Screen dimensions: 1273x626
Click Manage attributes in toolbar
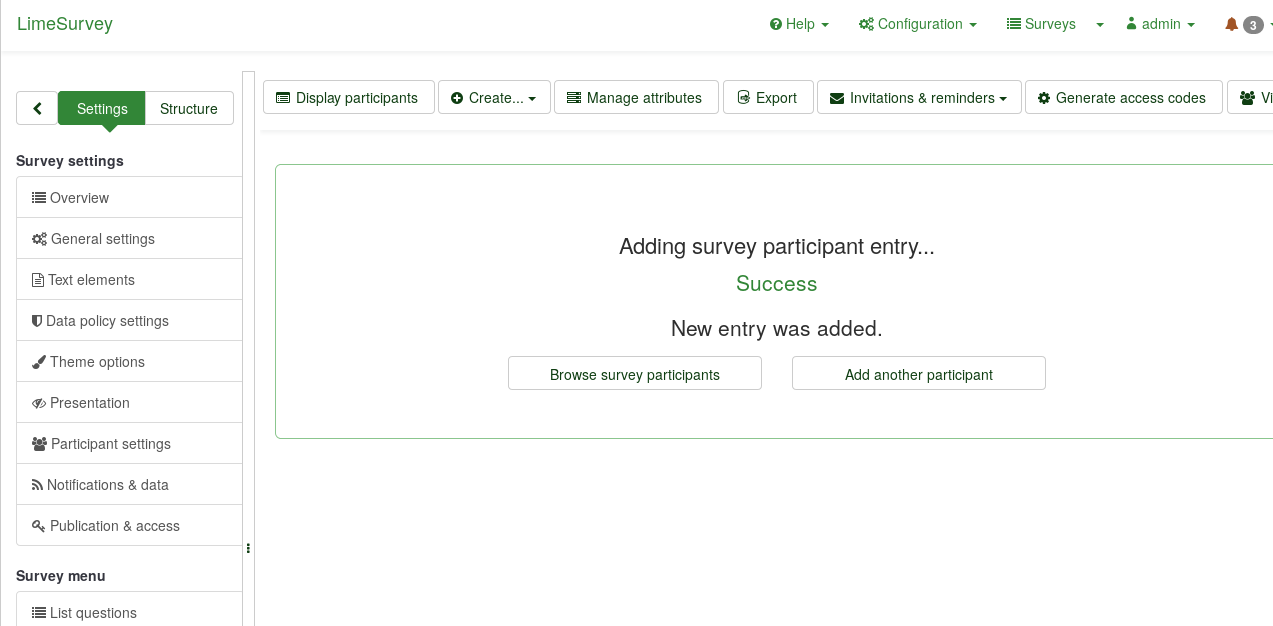pyautogui.click(x=636, y=98)
